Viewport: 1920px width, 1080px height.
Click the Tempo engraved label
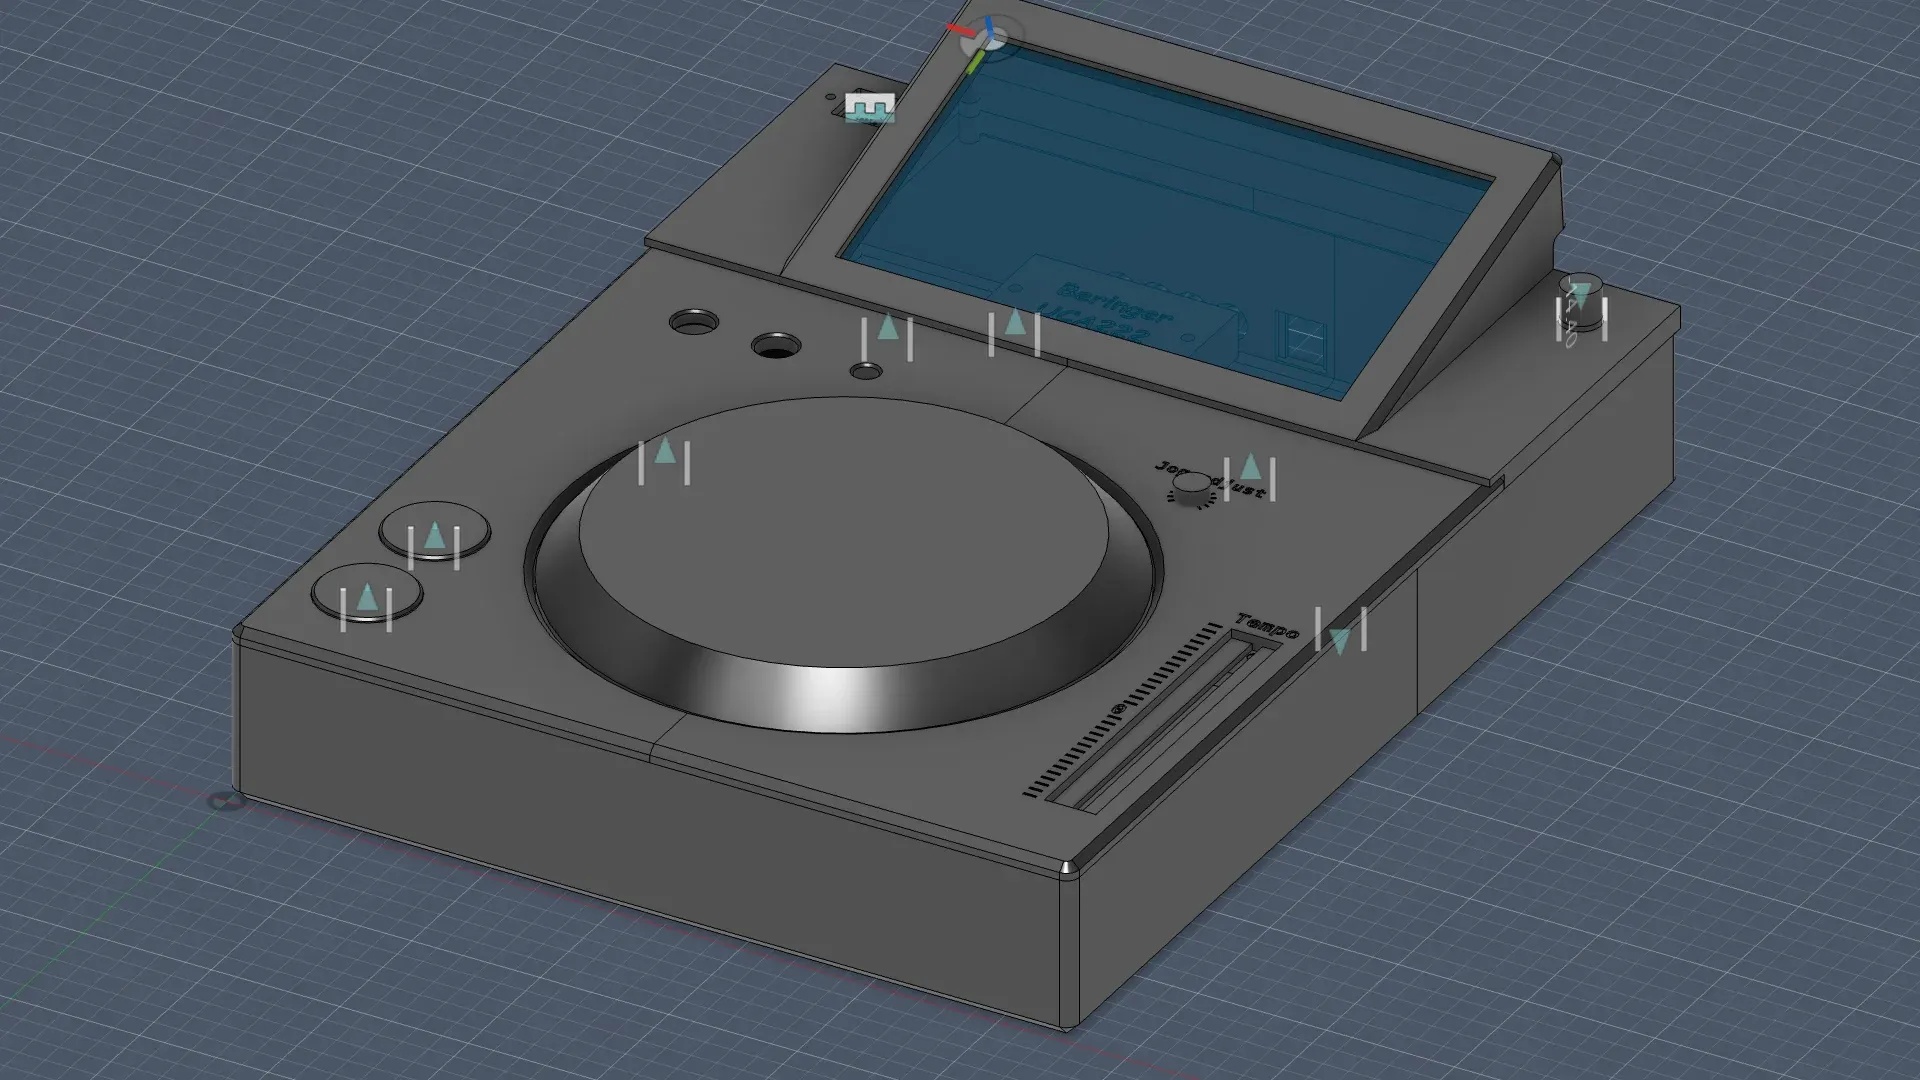[x=1268, y=626]
